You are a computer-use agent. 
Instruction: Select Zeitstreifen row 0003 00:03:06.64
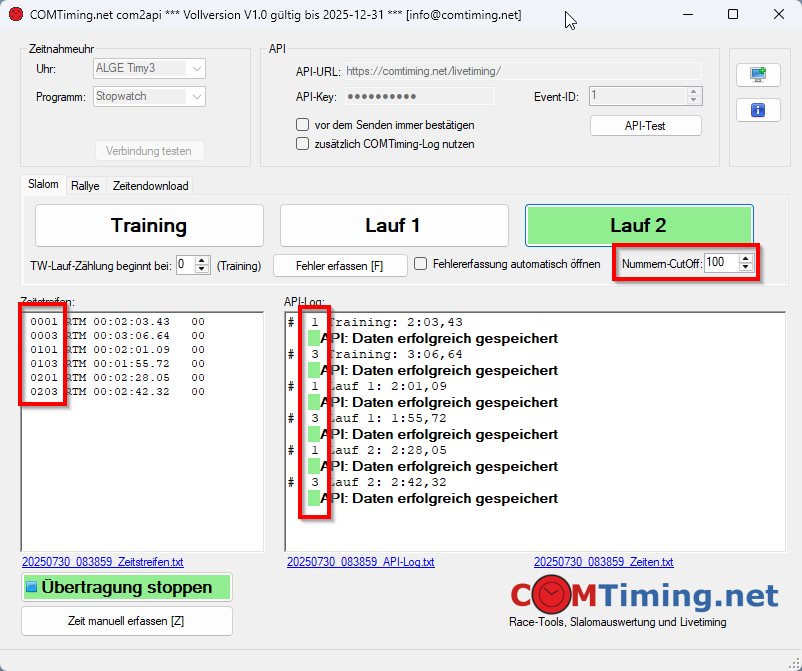(x=118, y=336)
